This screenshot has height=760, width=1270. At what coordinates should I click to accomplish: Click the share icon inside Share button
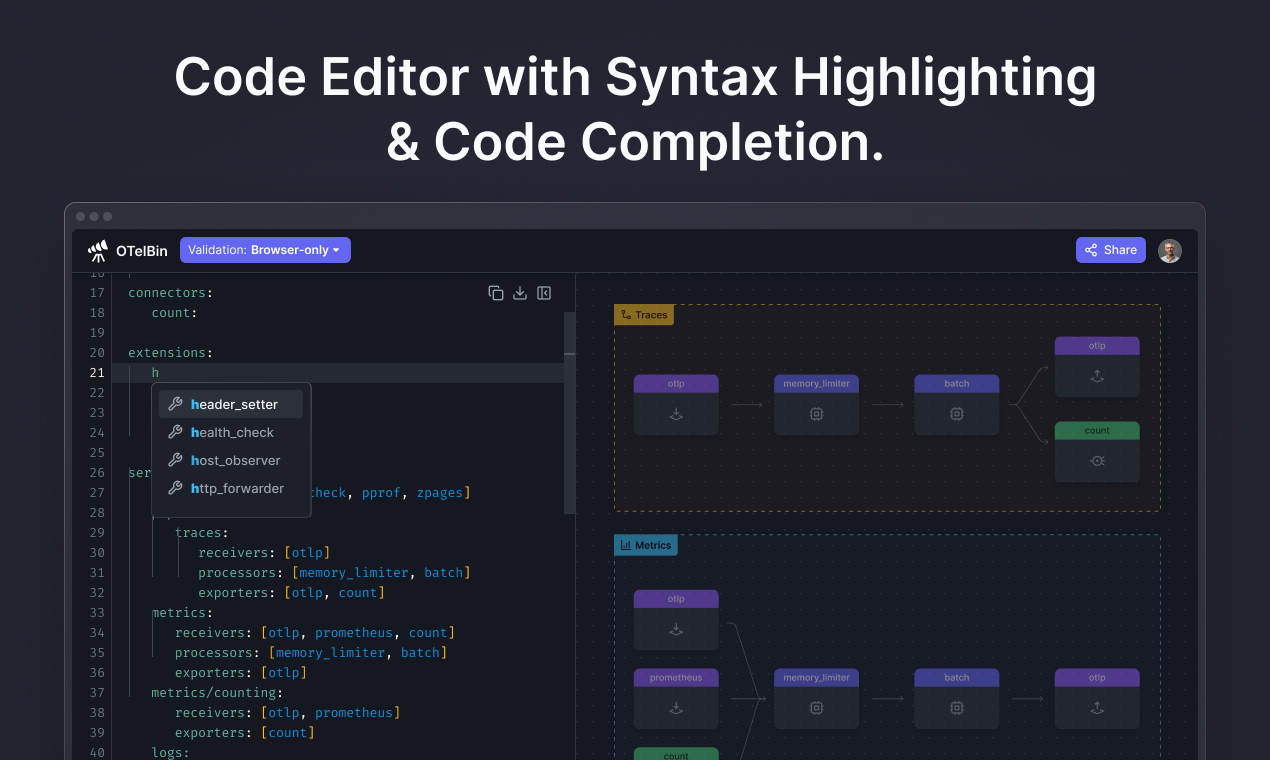click(x=1092, y=250)
